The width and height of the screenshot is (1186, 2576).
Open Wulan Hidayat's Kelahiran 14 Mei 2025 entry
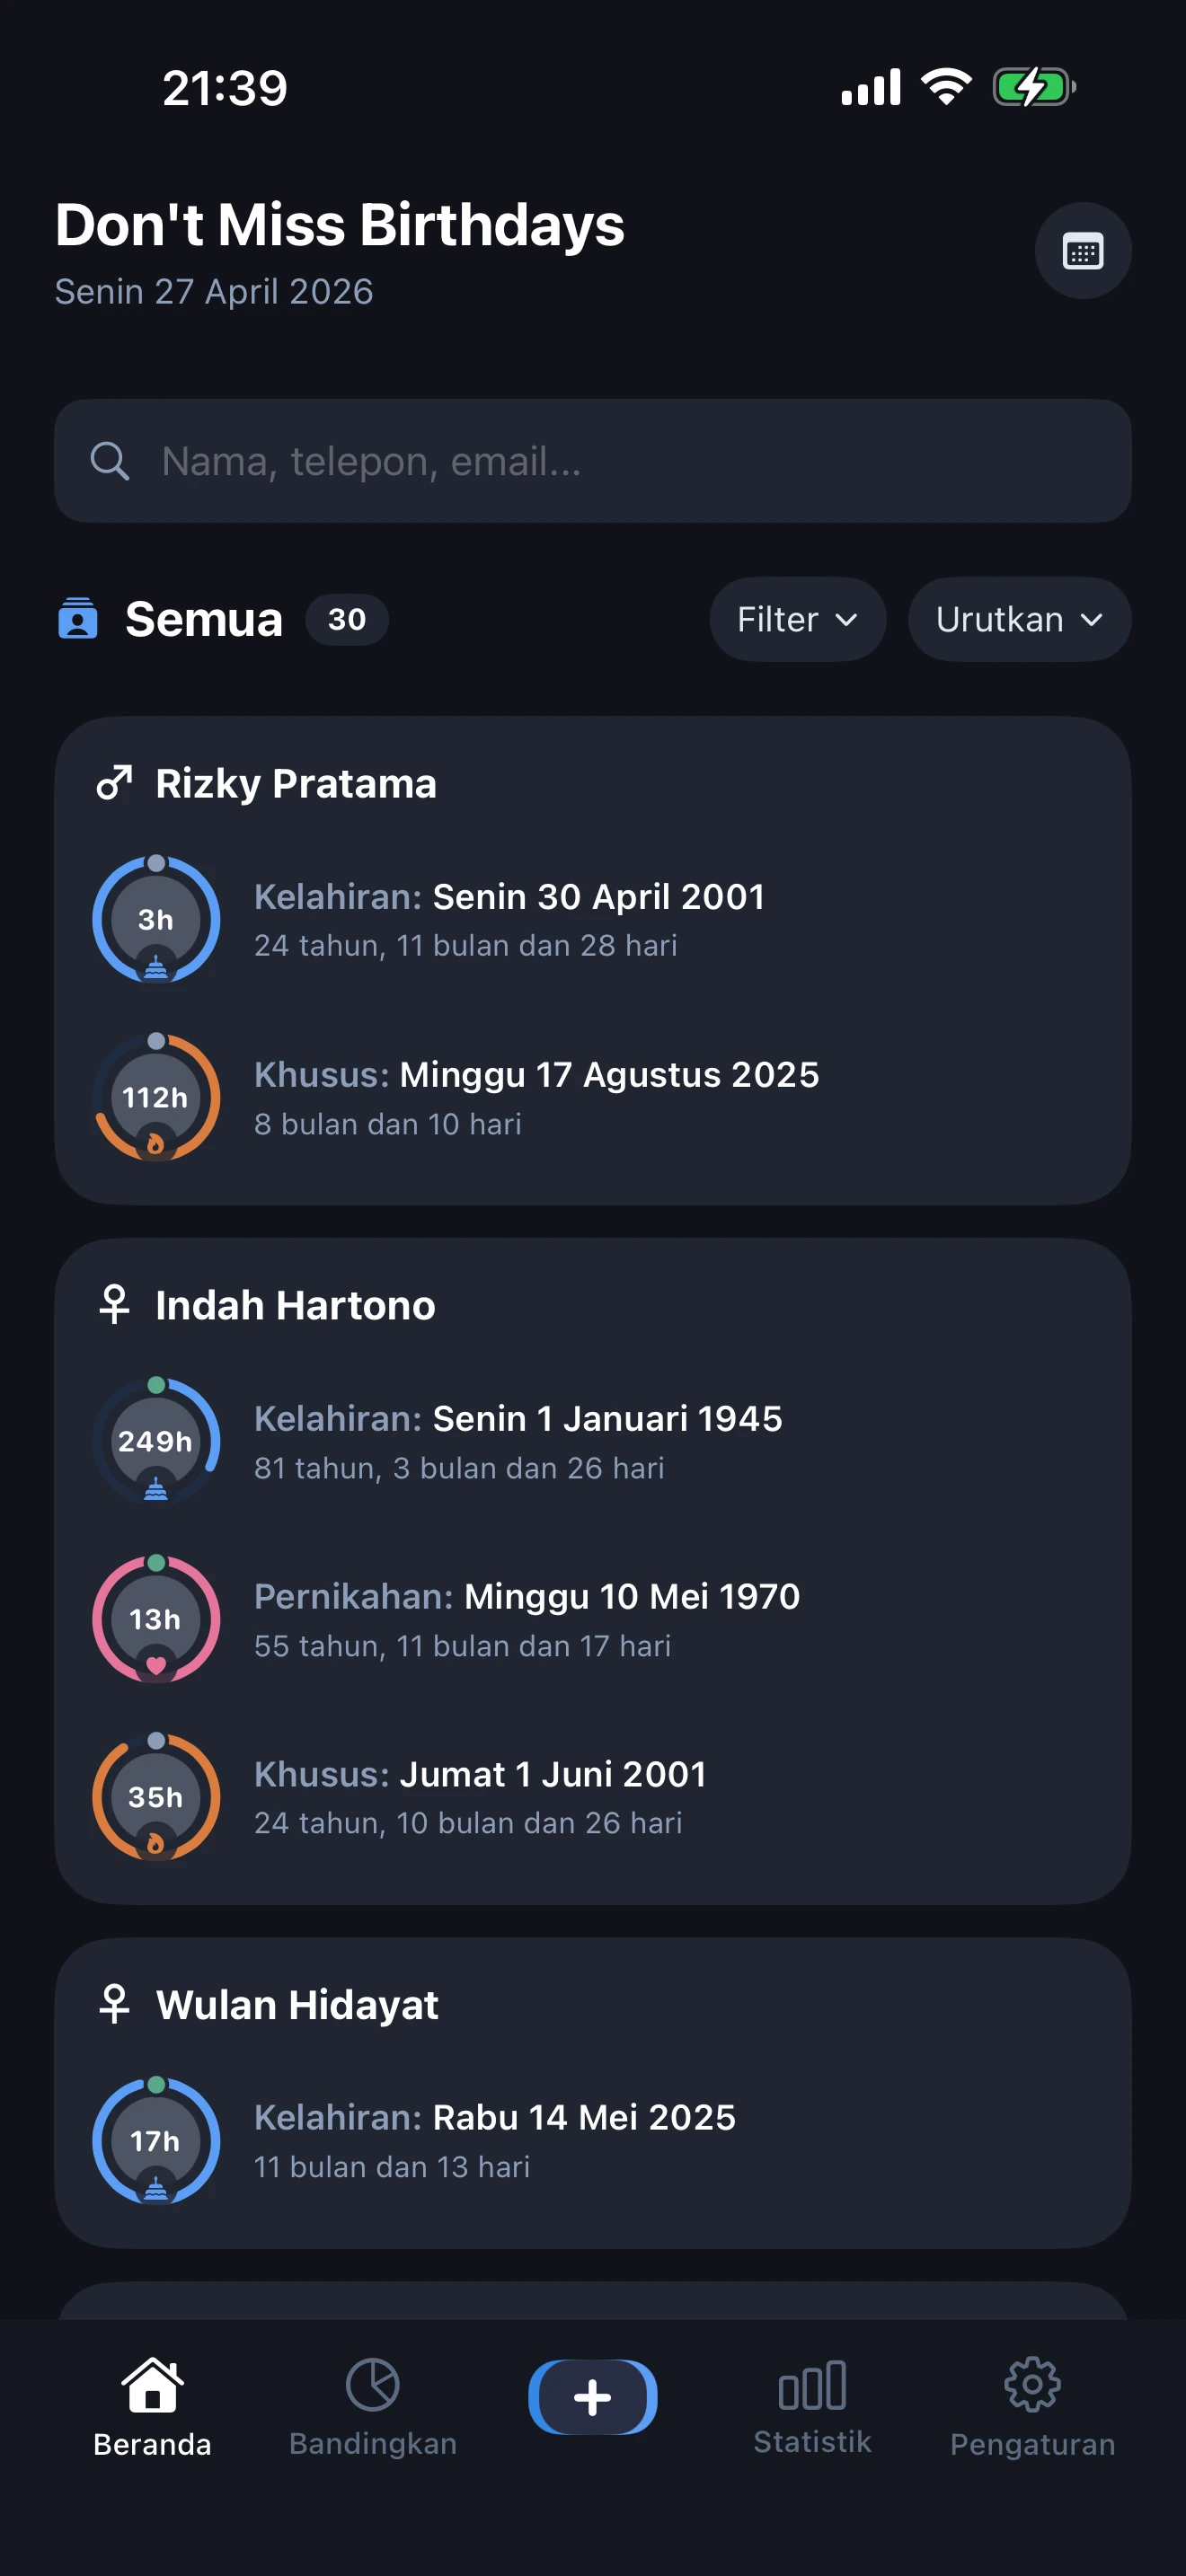tap(494, 2139)
